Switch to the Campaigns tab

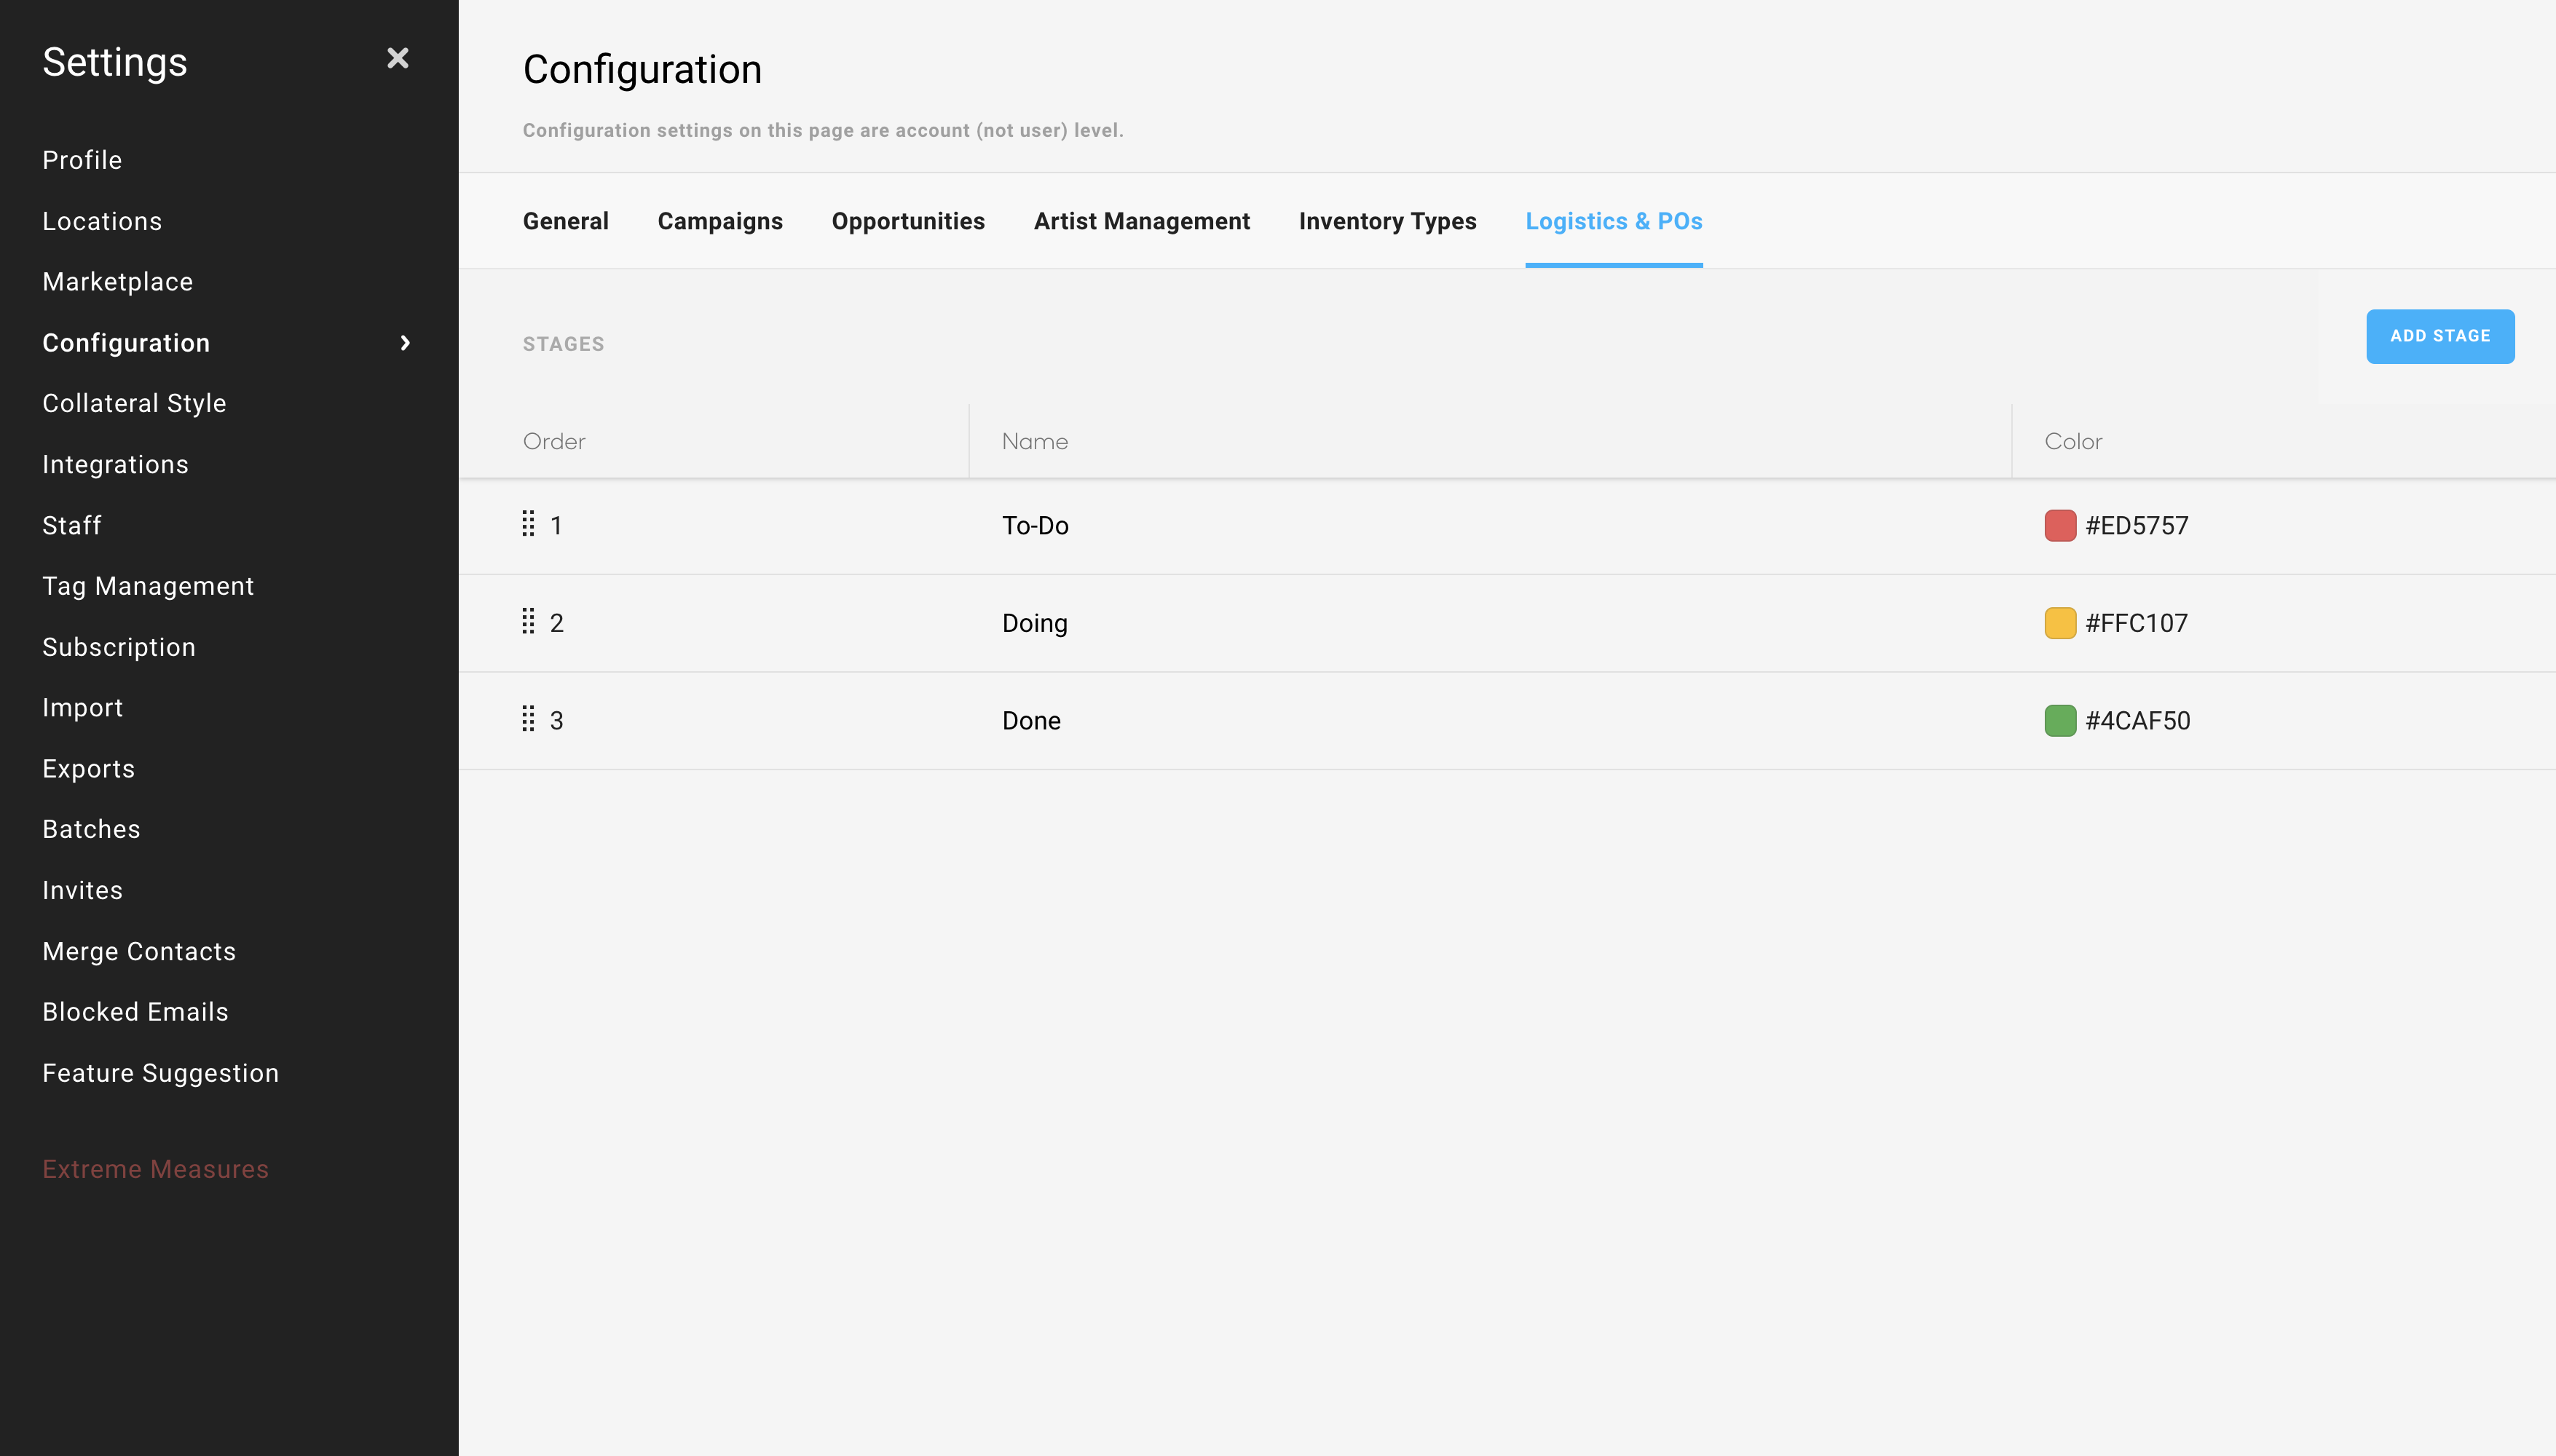click(x=719, y=221)
